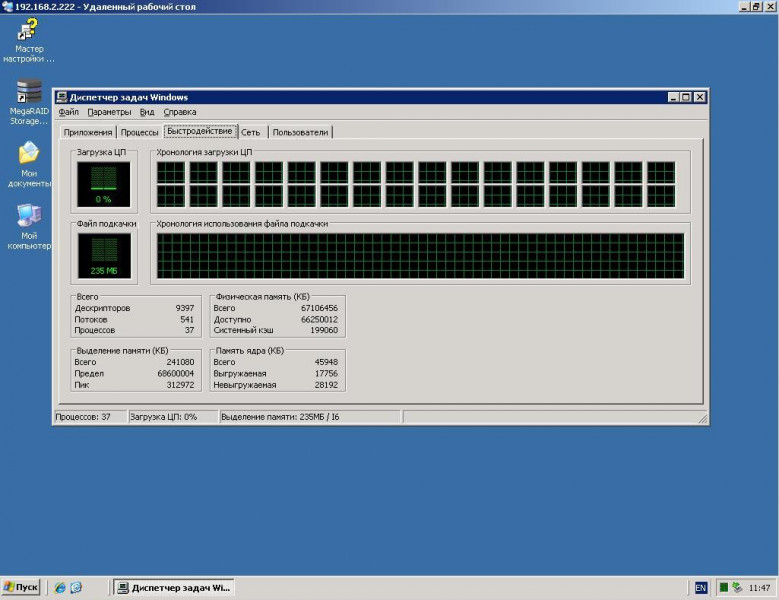
Task: Open the Справка menu
Action: pyautogui.click(x=180, y=112)
